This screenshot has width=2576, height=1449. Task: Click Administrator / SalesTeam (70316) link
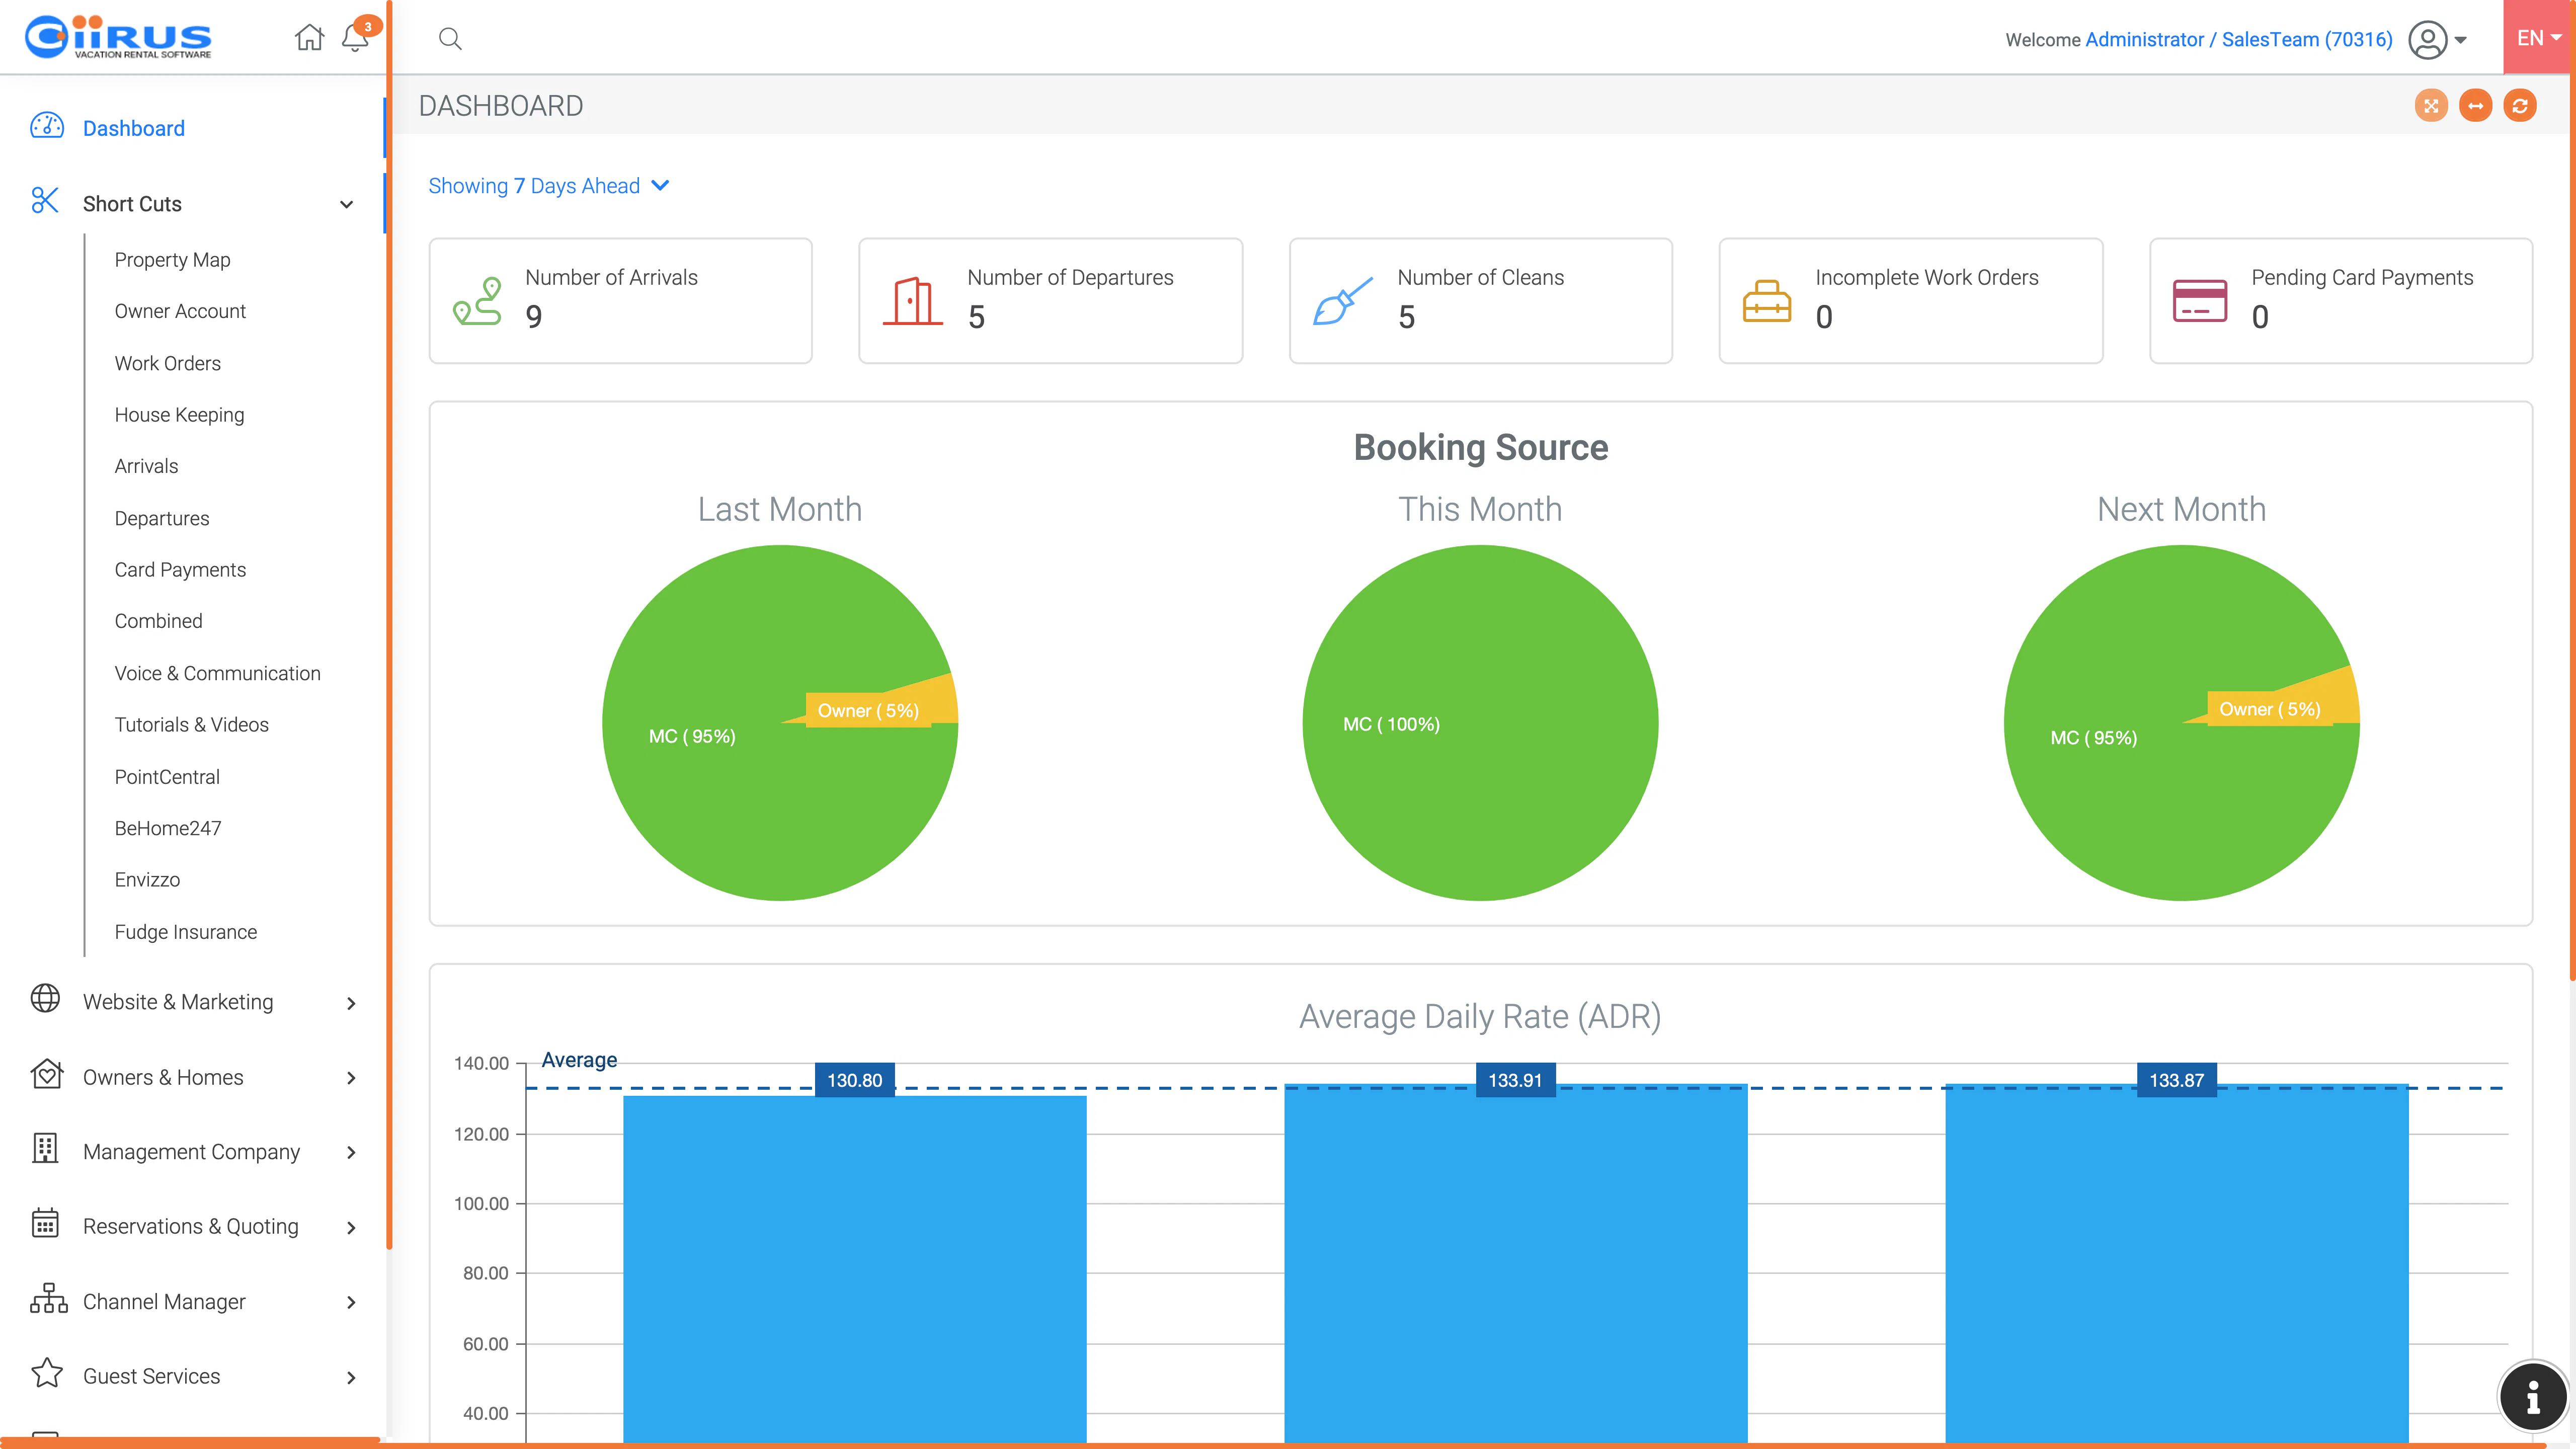coord(2239,39)
